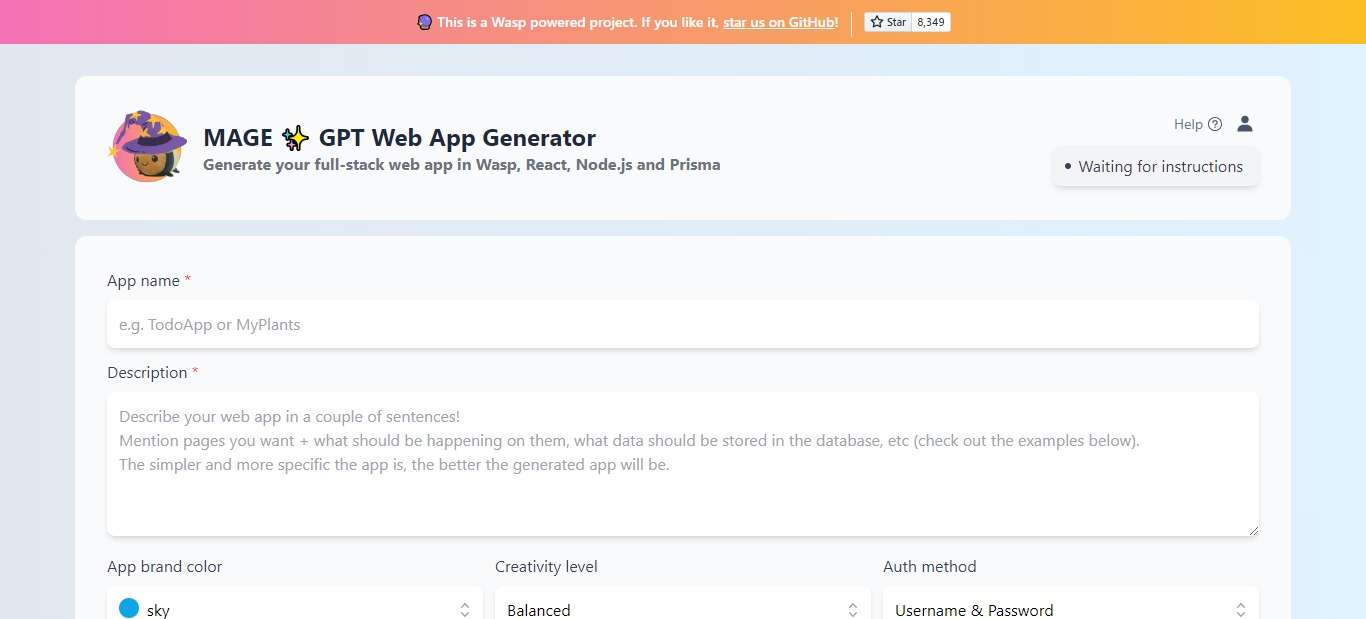Click the "Description" field label
This screenshot has width=1366, height=619.
point(147,373)
